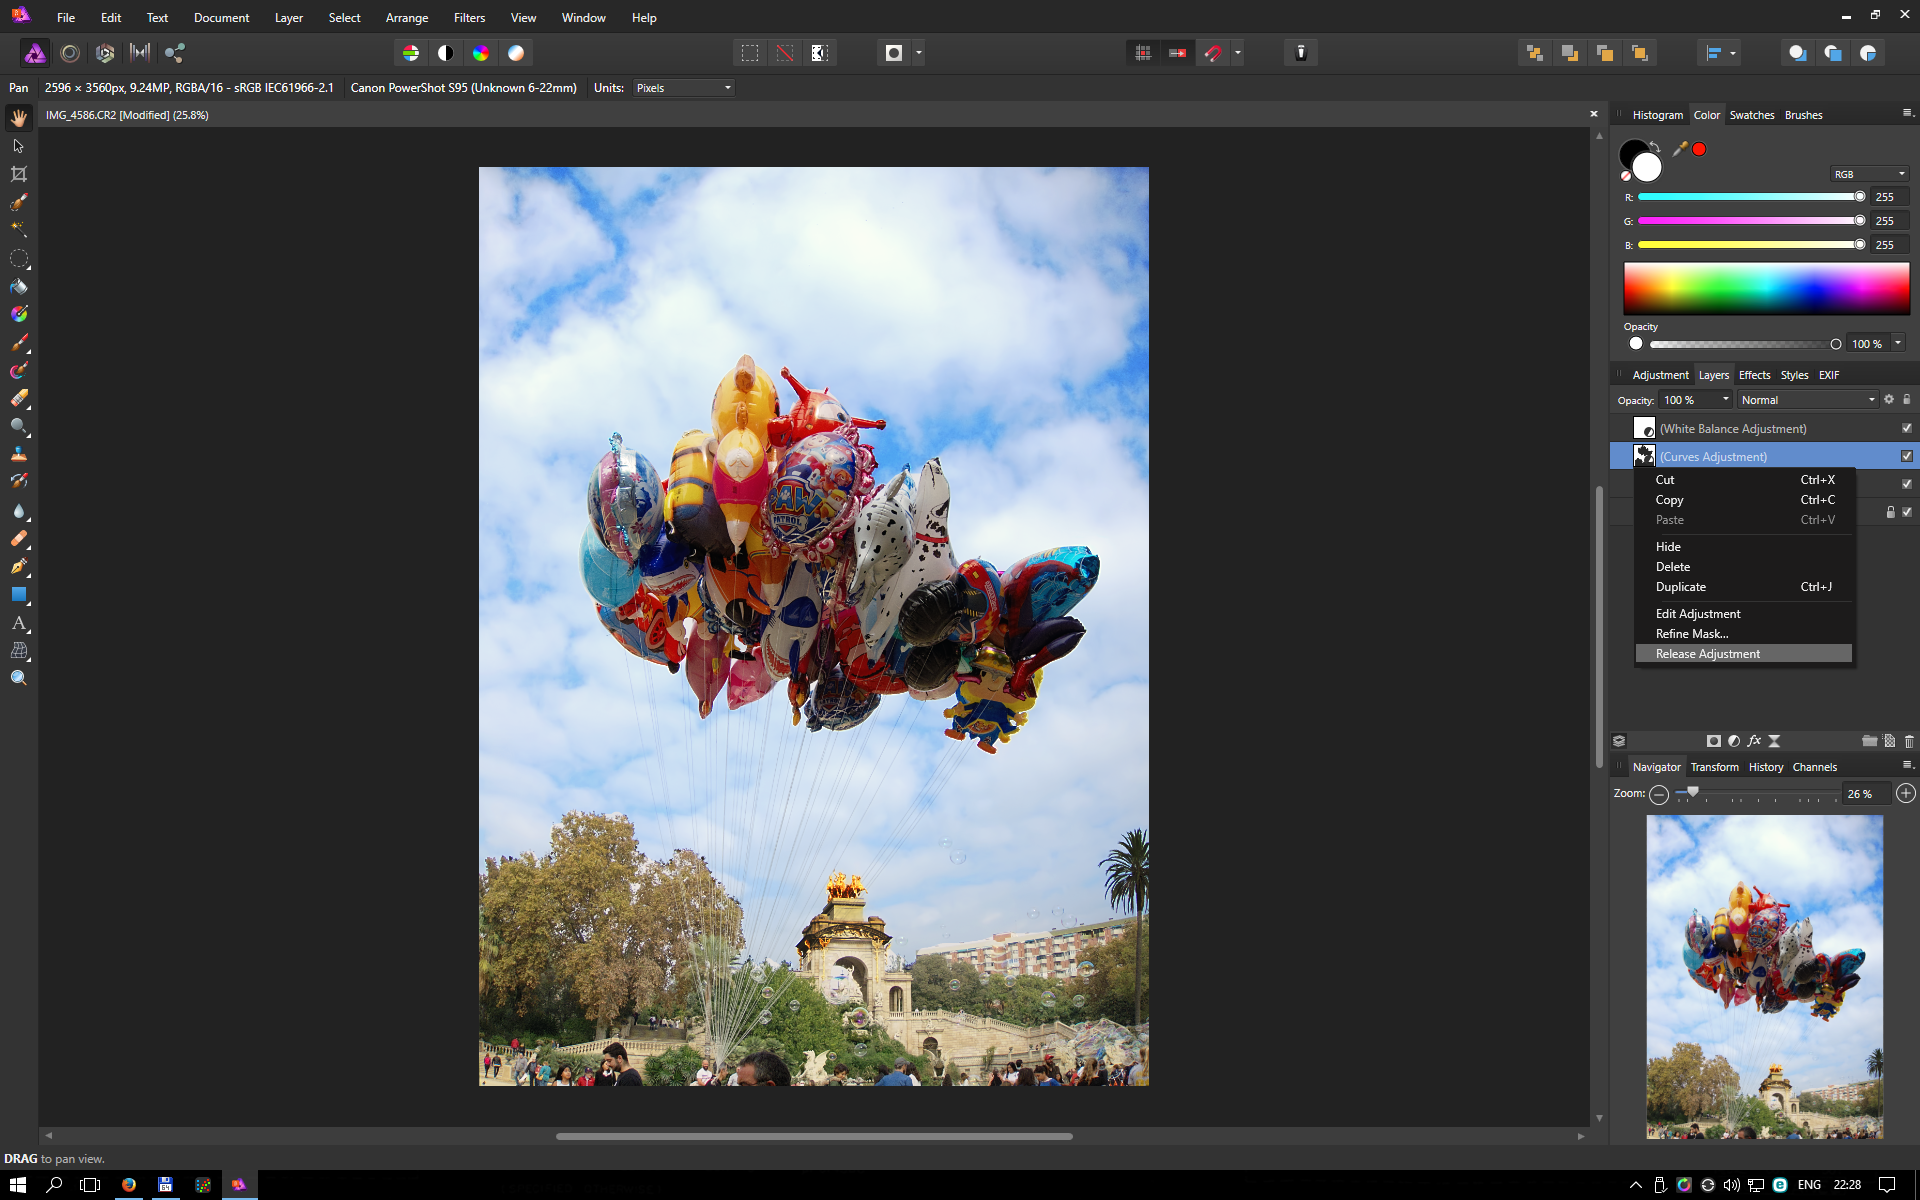Toggle the Snapping magnet icon

coord(1213,53)
